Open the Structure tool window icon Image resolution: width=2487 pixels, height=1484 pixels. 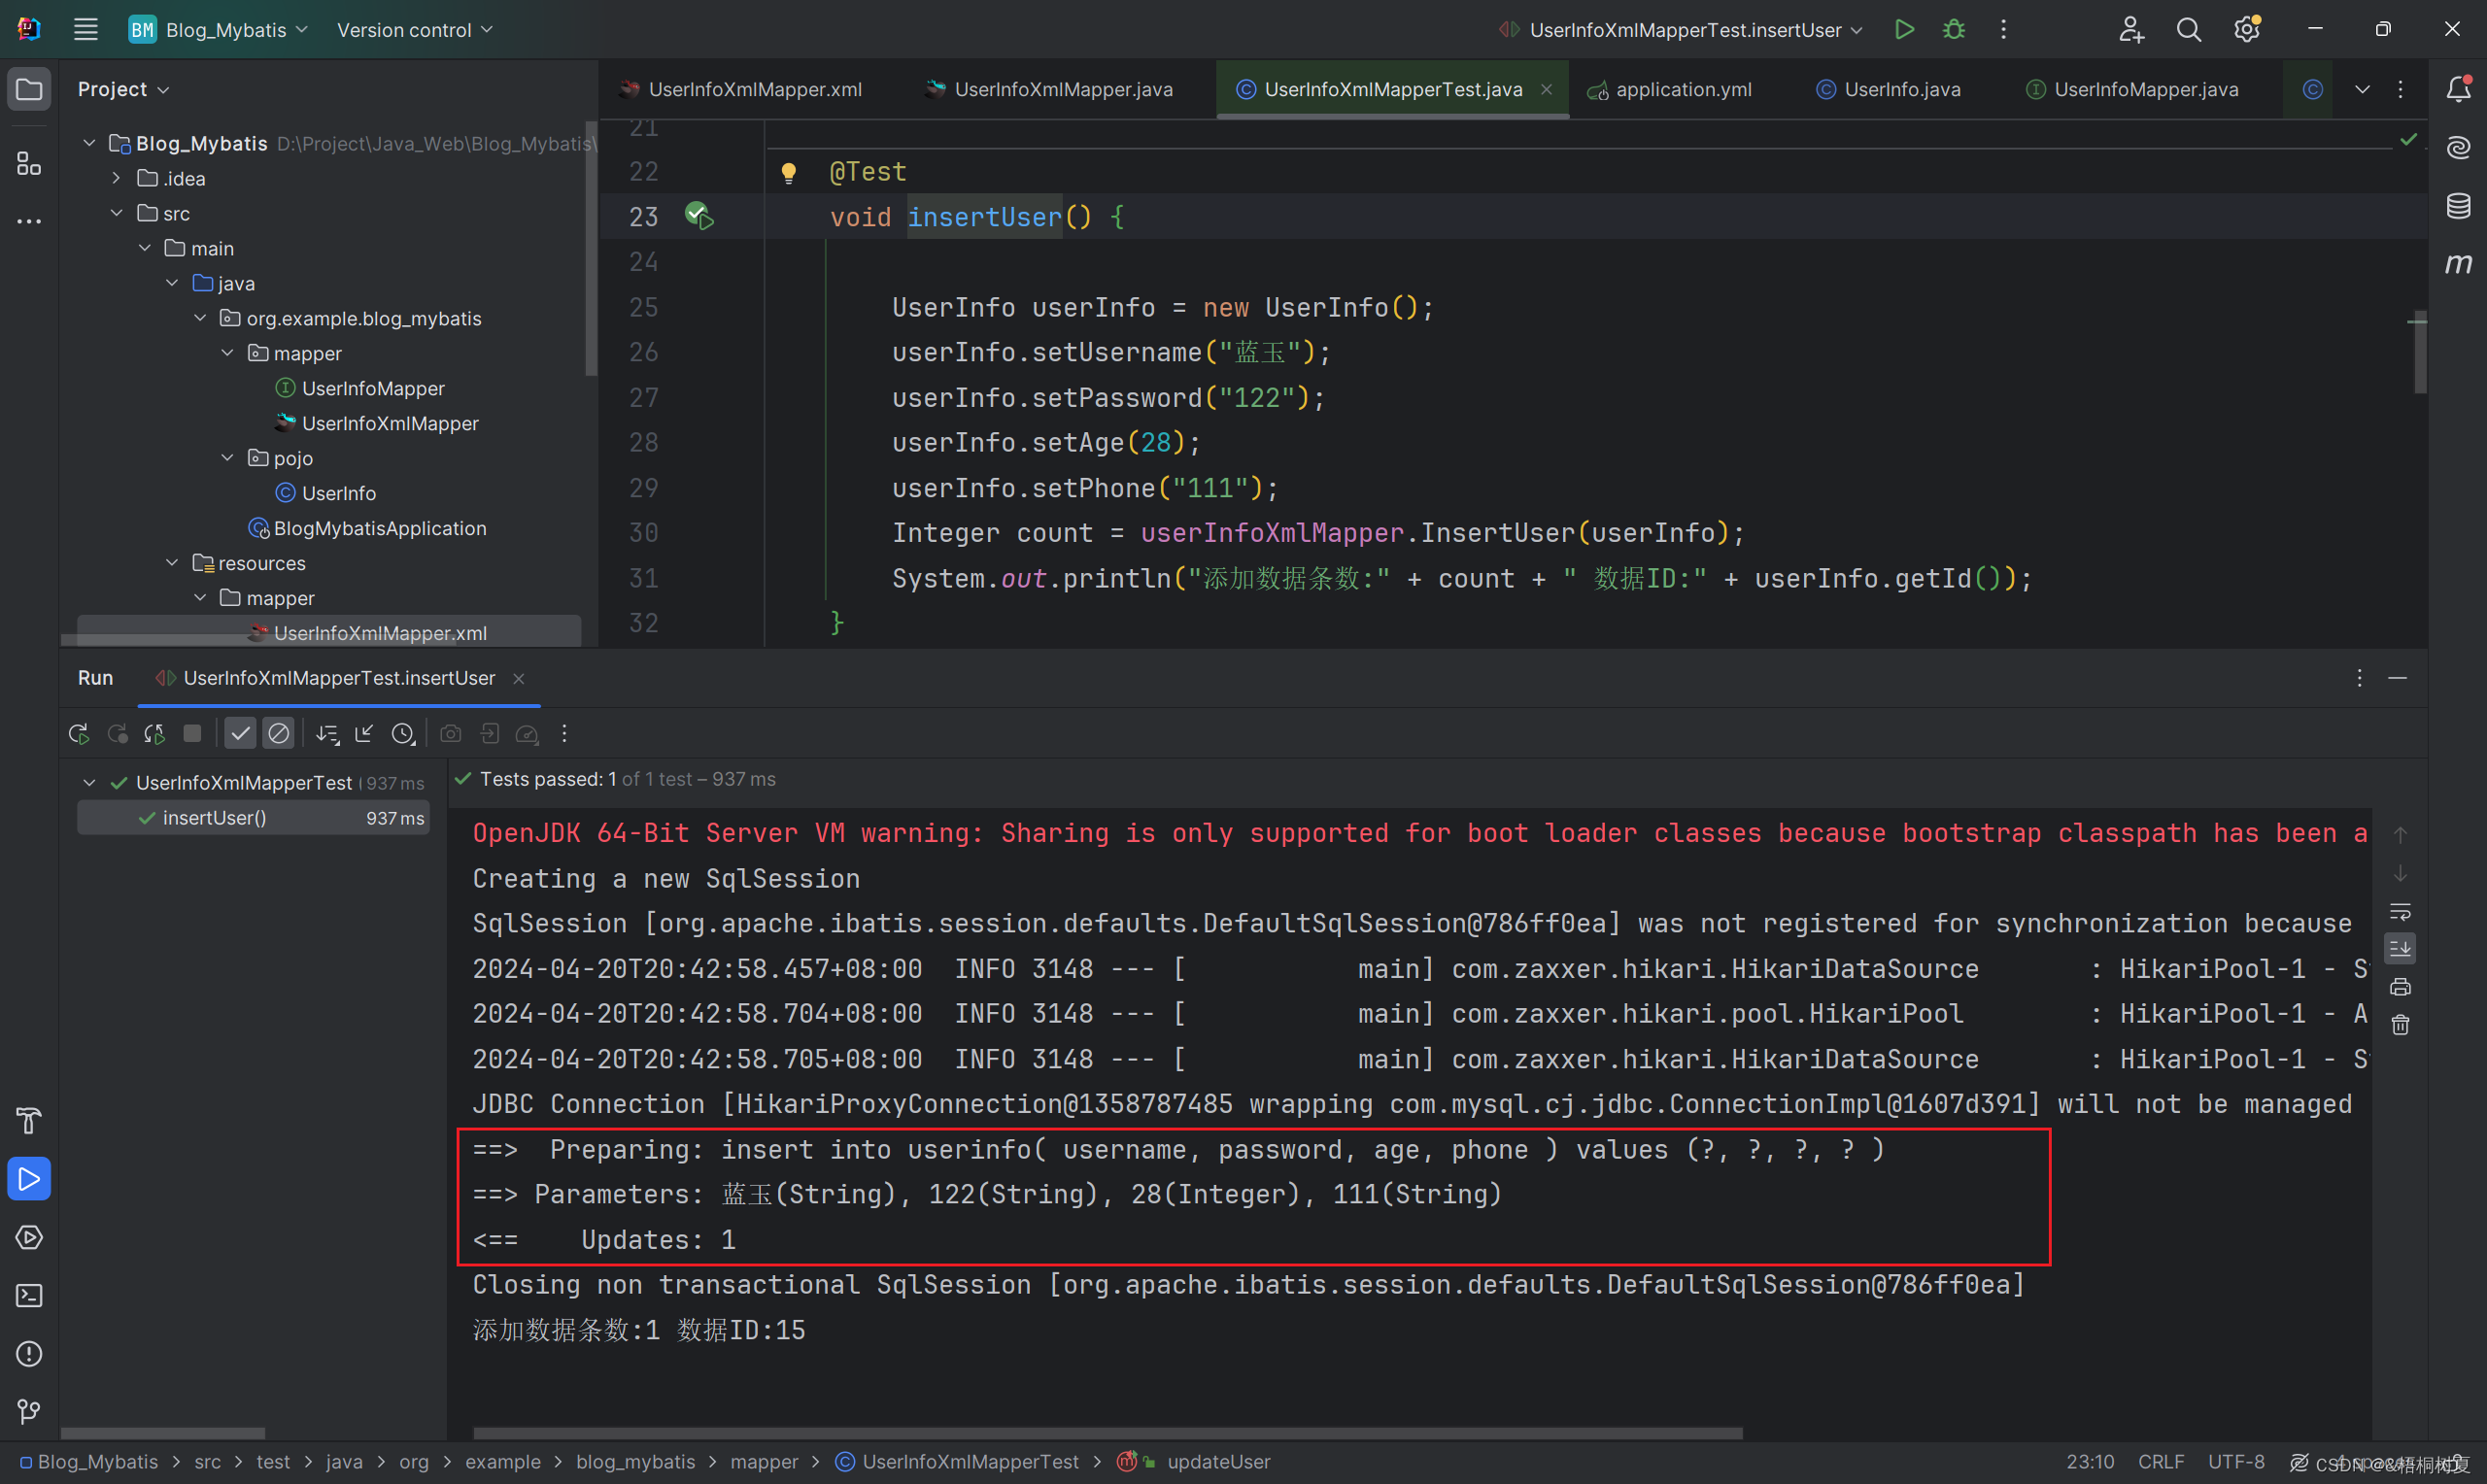29,163
